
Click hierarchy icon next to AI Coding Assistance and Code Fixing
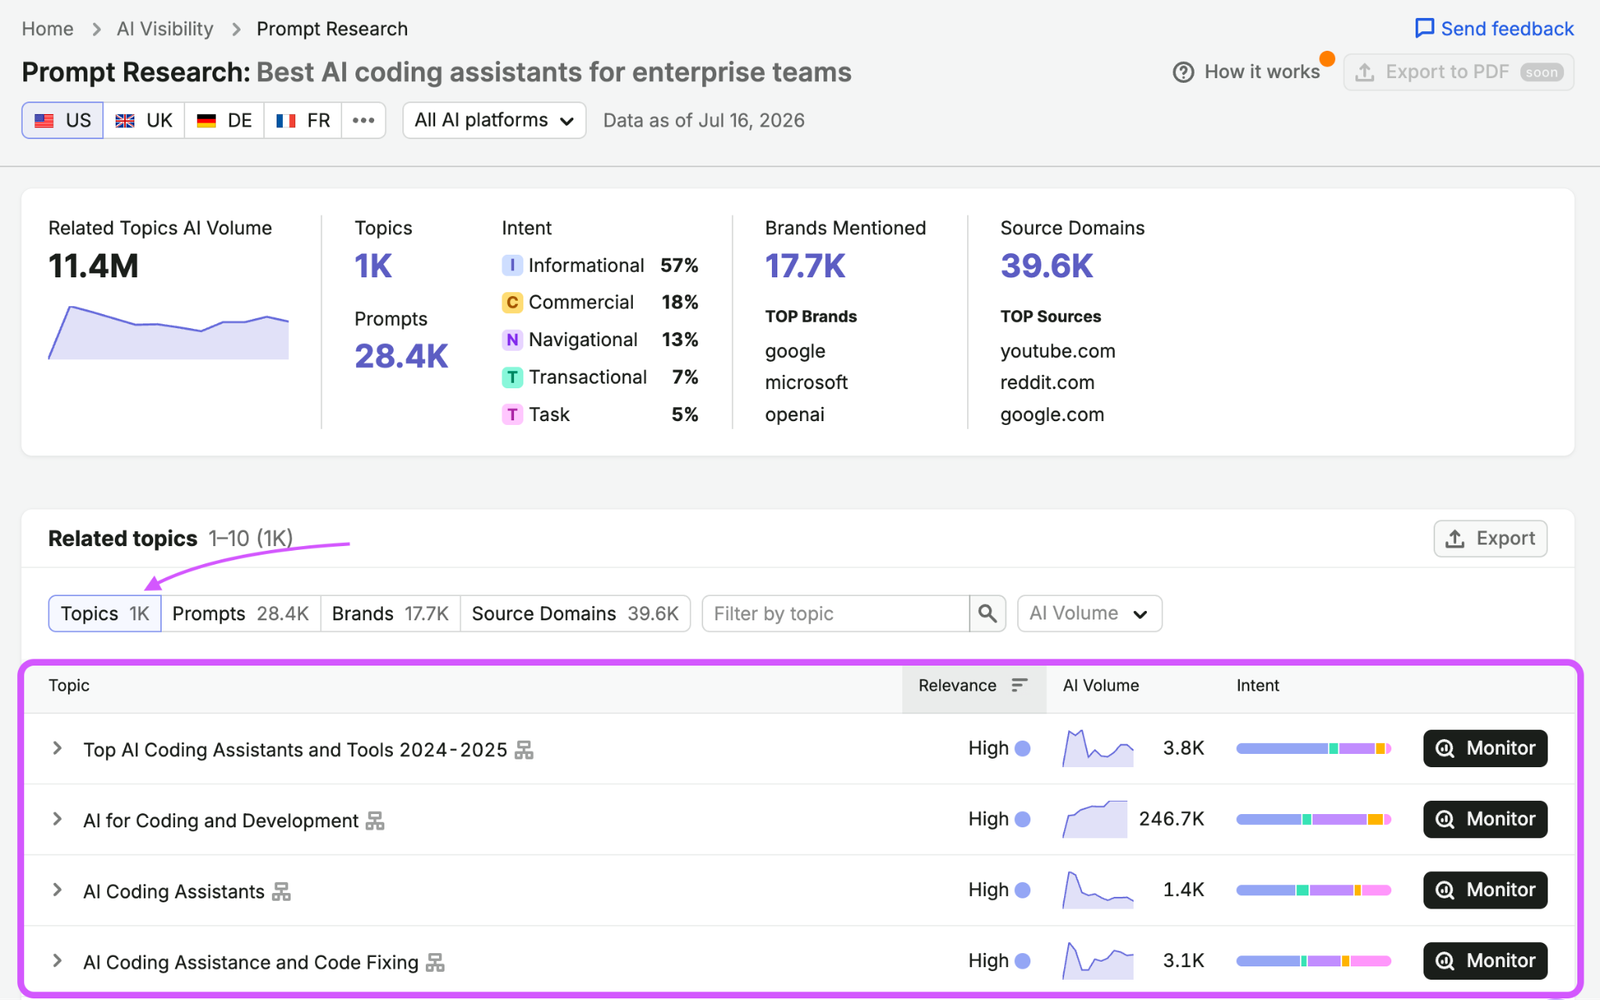435,963
